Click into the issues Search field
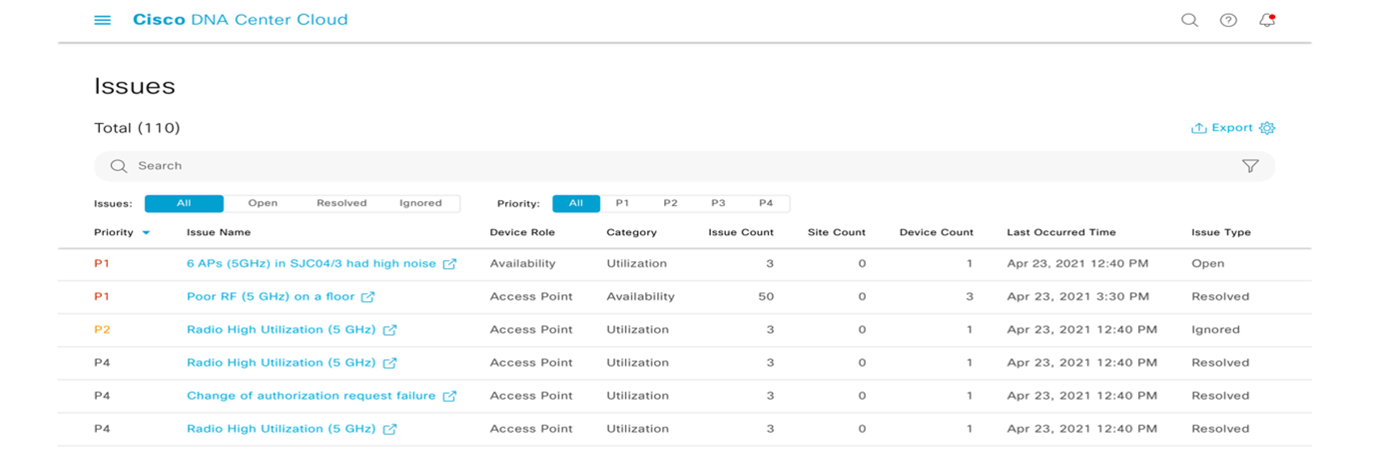The width and height of the screenshot is (1381, 452). [600, 166]
